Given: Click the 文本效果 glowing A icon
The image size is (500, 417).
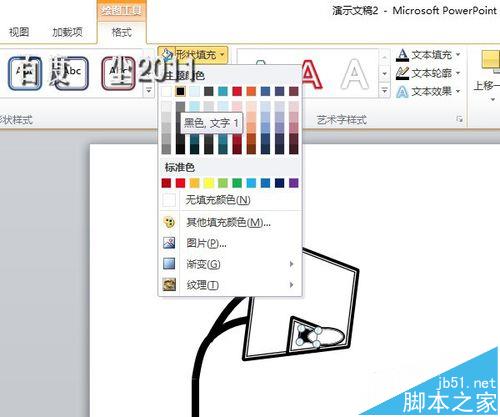Looking at the screenshot, I should pyautogui.click(x=402, y=91).
